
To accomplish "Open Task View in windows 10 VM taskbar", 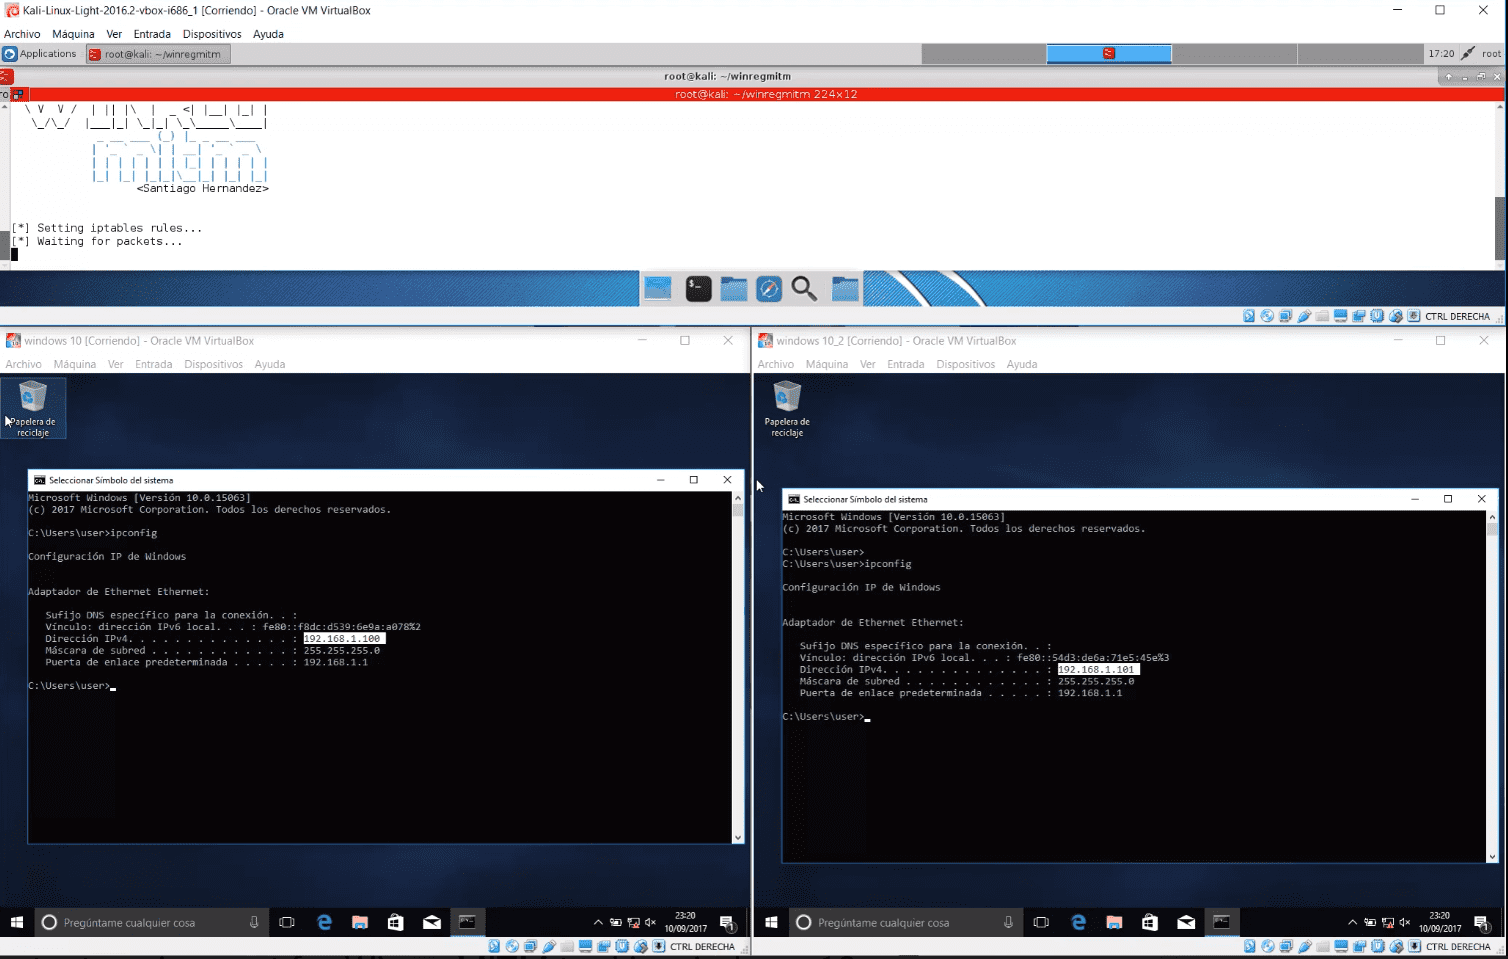I will click(287, 922).
